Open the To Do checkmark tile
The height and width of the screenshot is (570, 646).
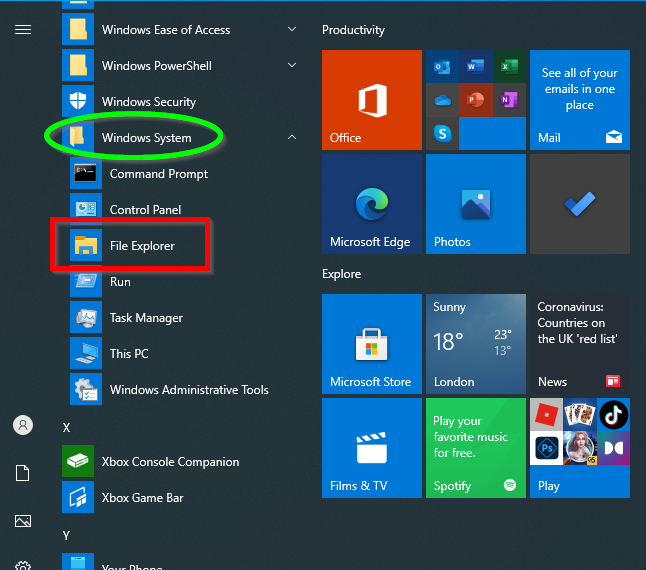point(580,204)
